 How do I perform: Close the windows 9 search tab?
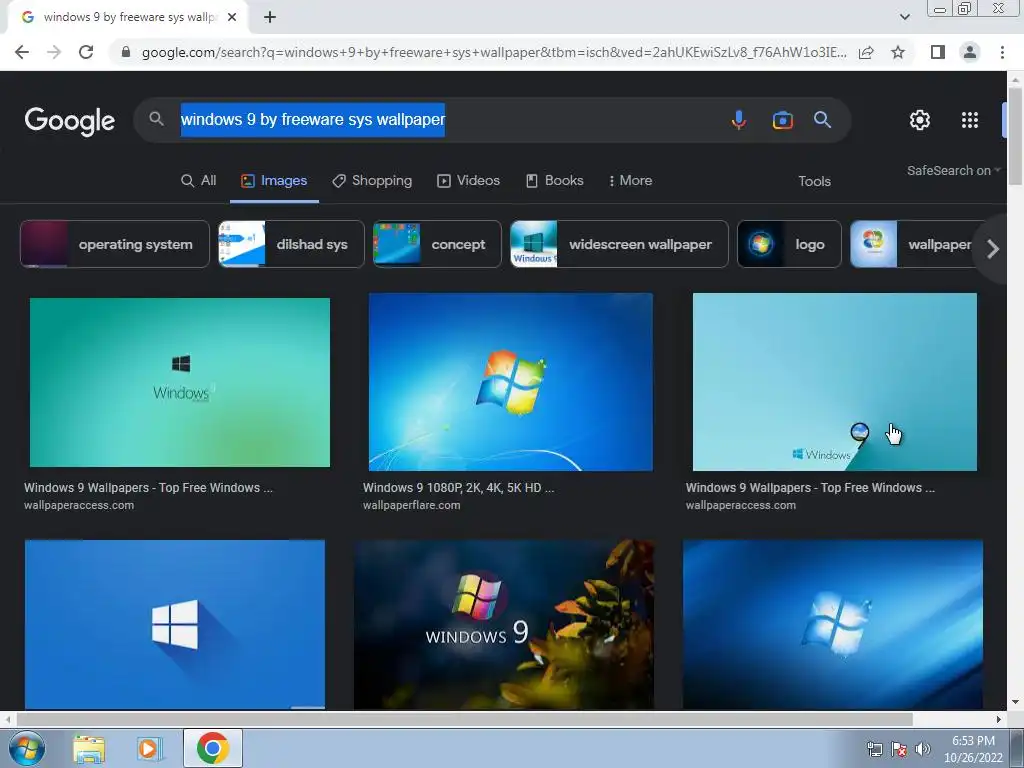[x=232, y=17]
